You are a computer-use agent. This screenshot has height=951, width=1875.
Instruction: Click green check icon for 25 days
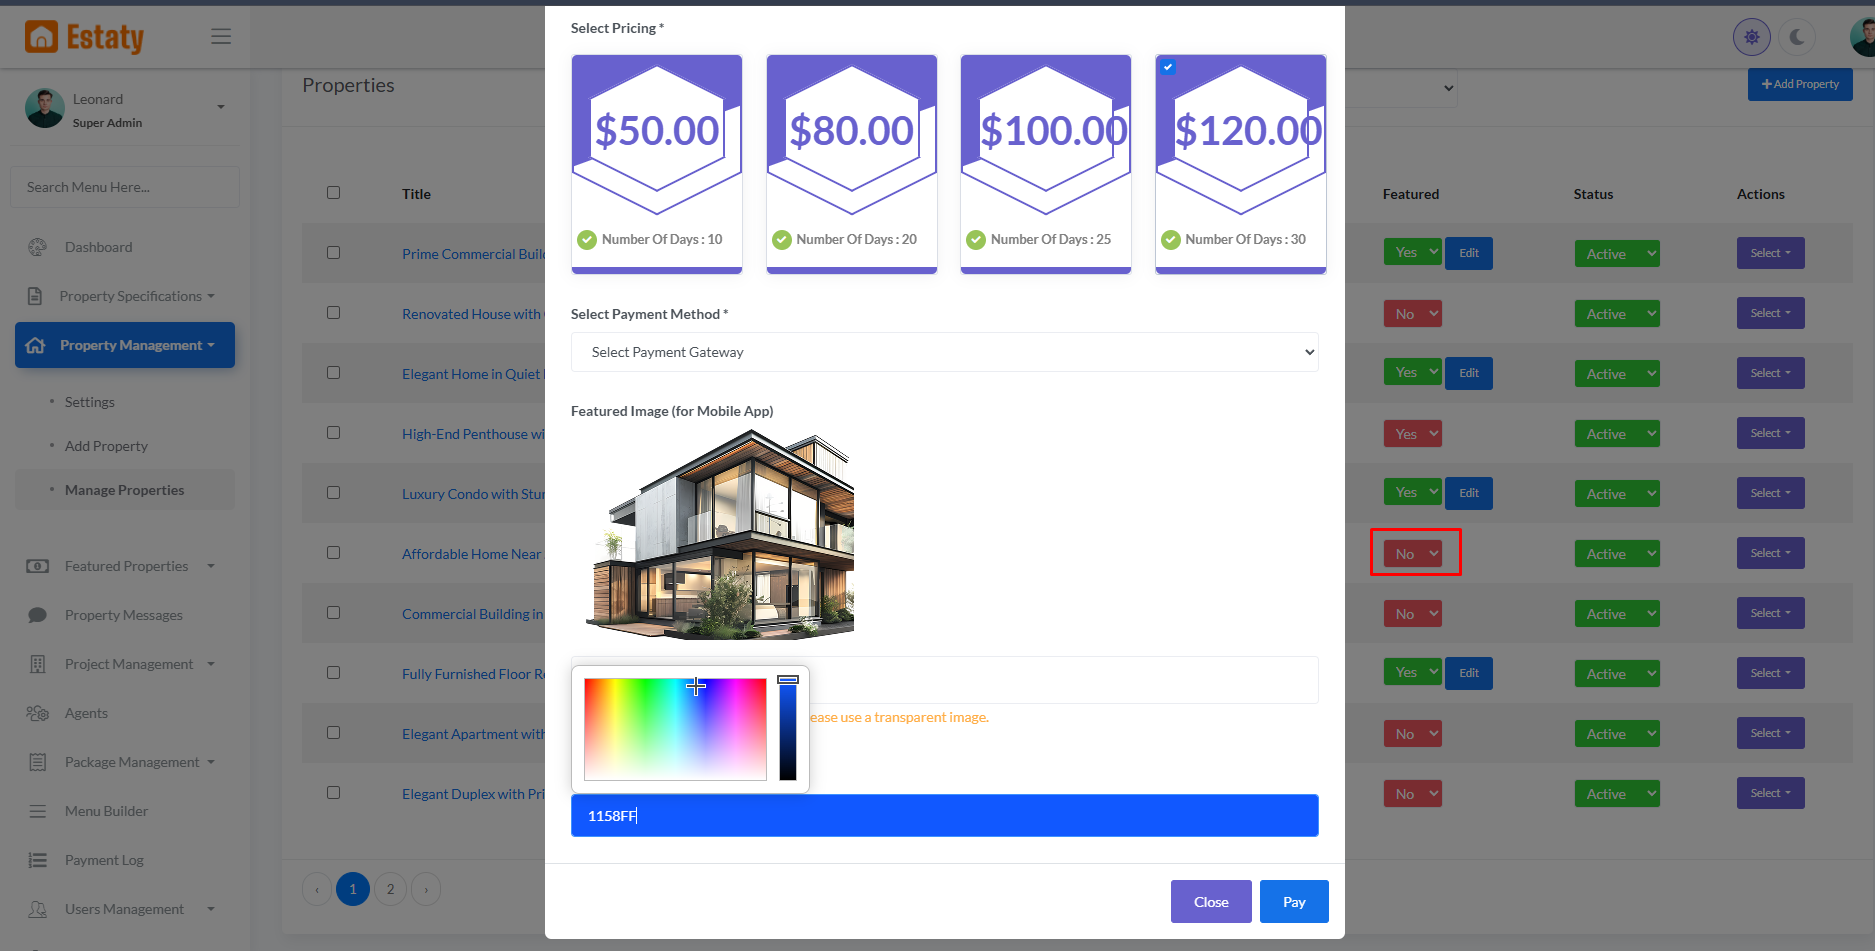[x=976, y=240]
